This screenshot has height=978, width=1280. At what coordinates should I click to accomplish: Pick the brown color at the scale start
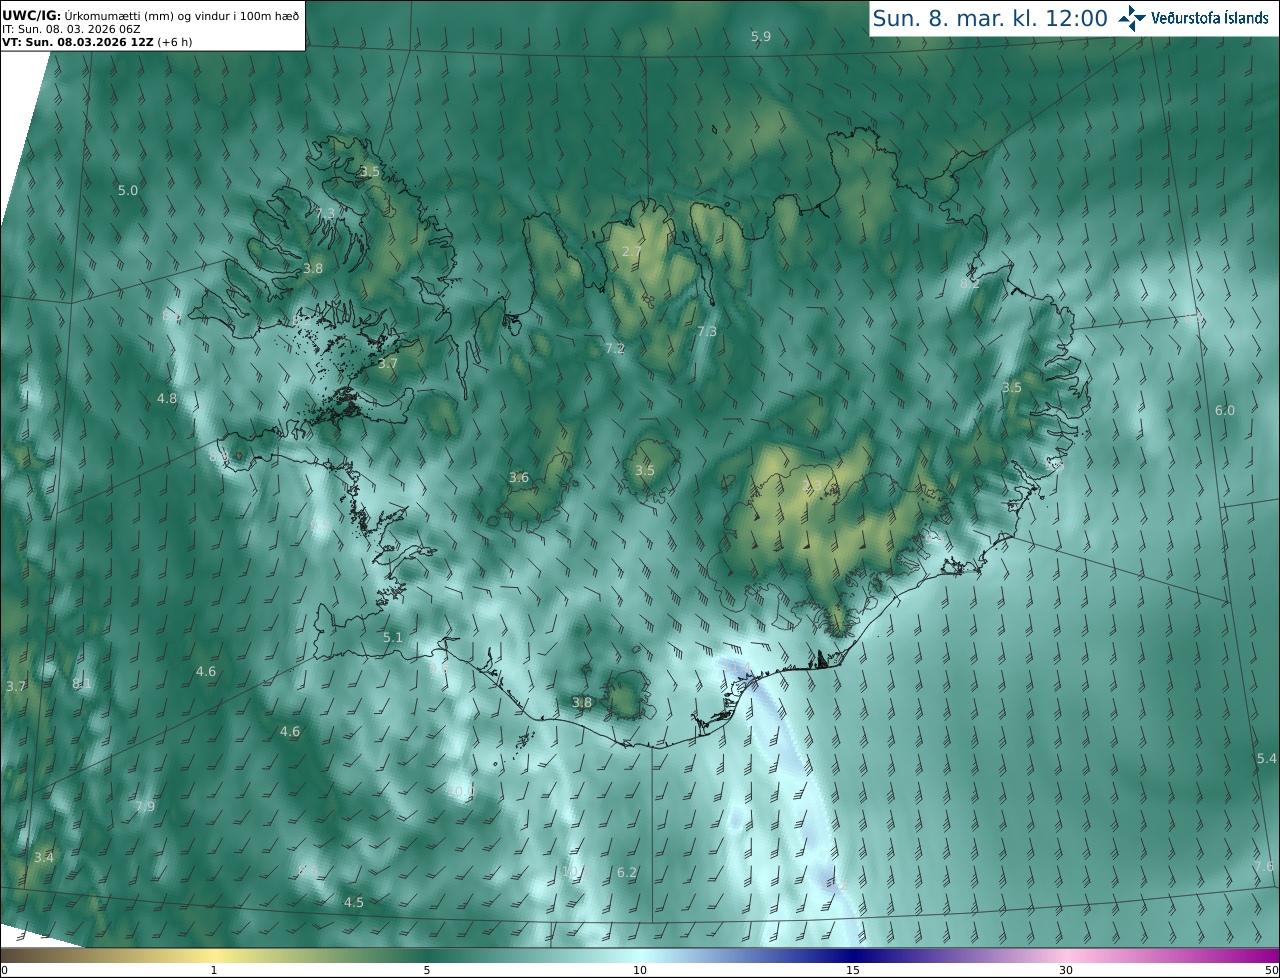(x=6, y=955)
